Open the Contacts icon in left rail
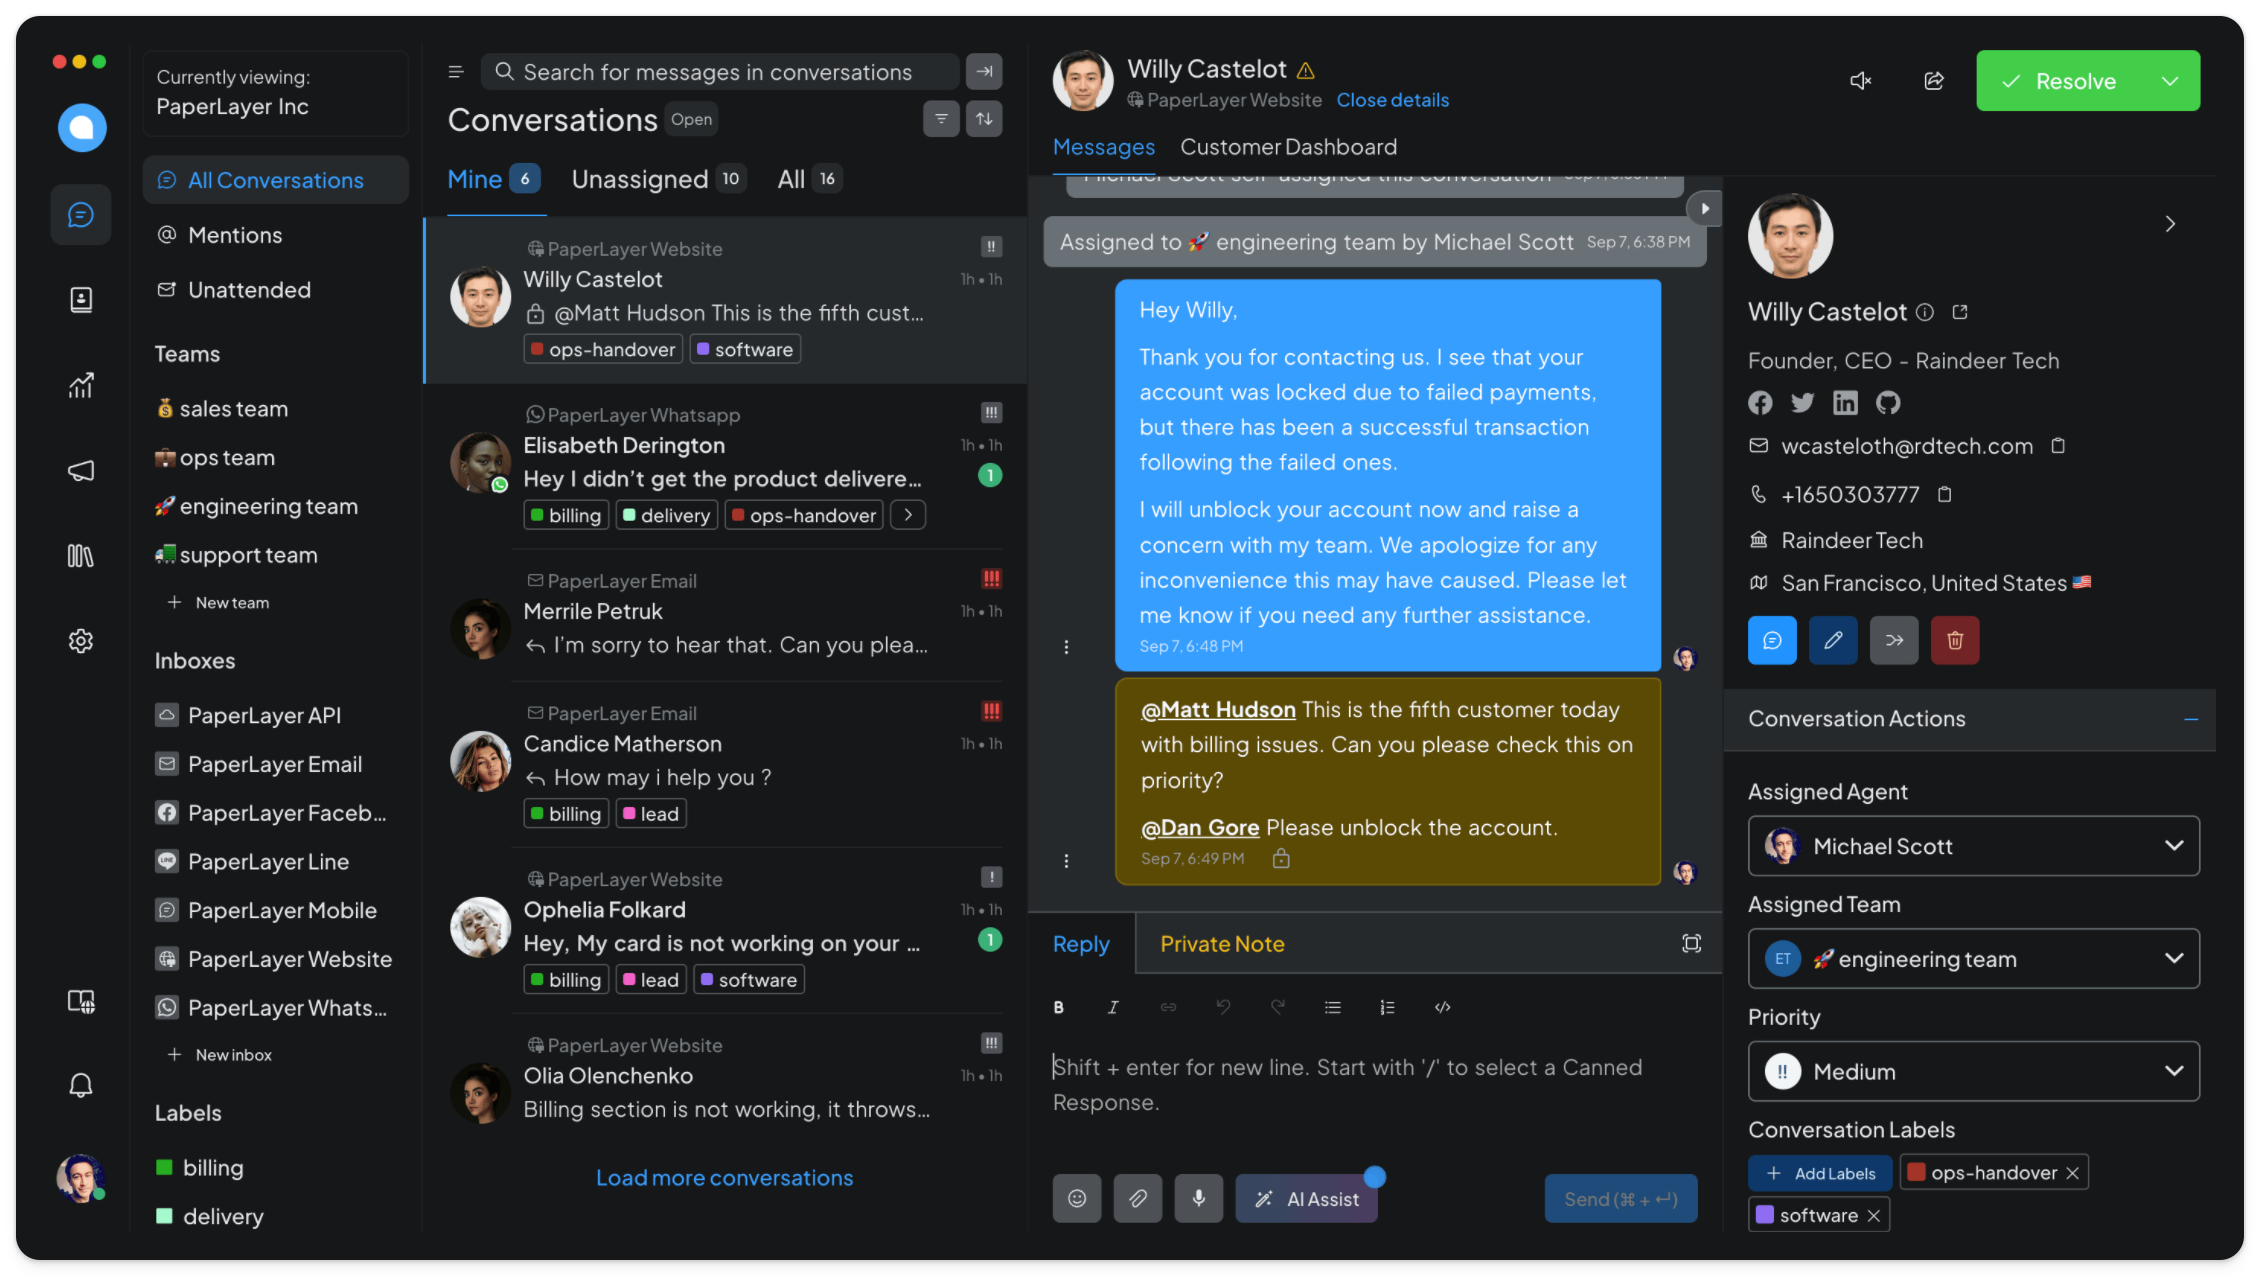The width and height of the screenshot is (2260, 1276). coord(81,300)
